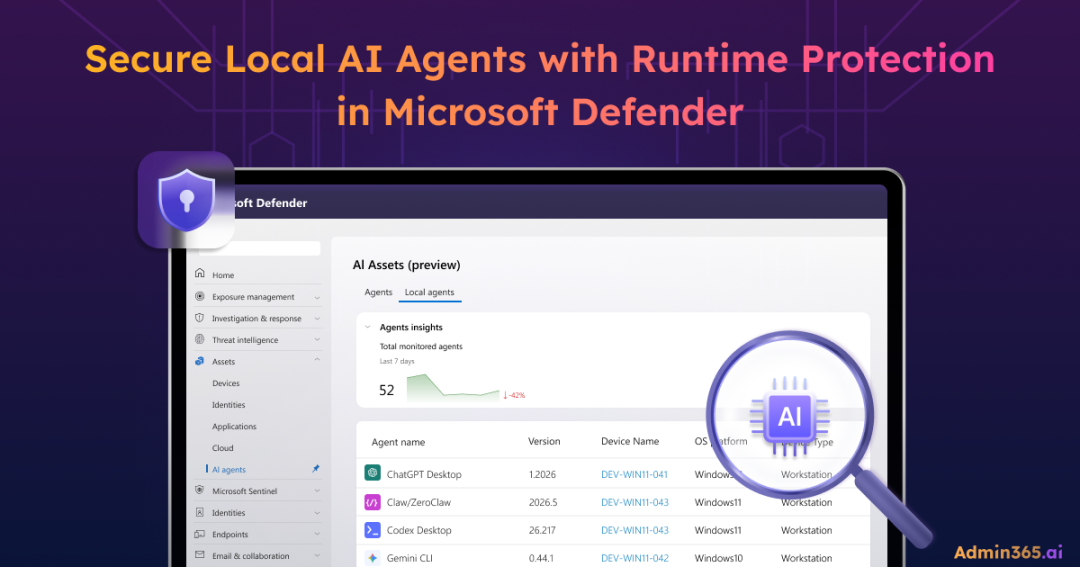Open Home in the navigation

(x=223, y=275)
